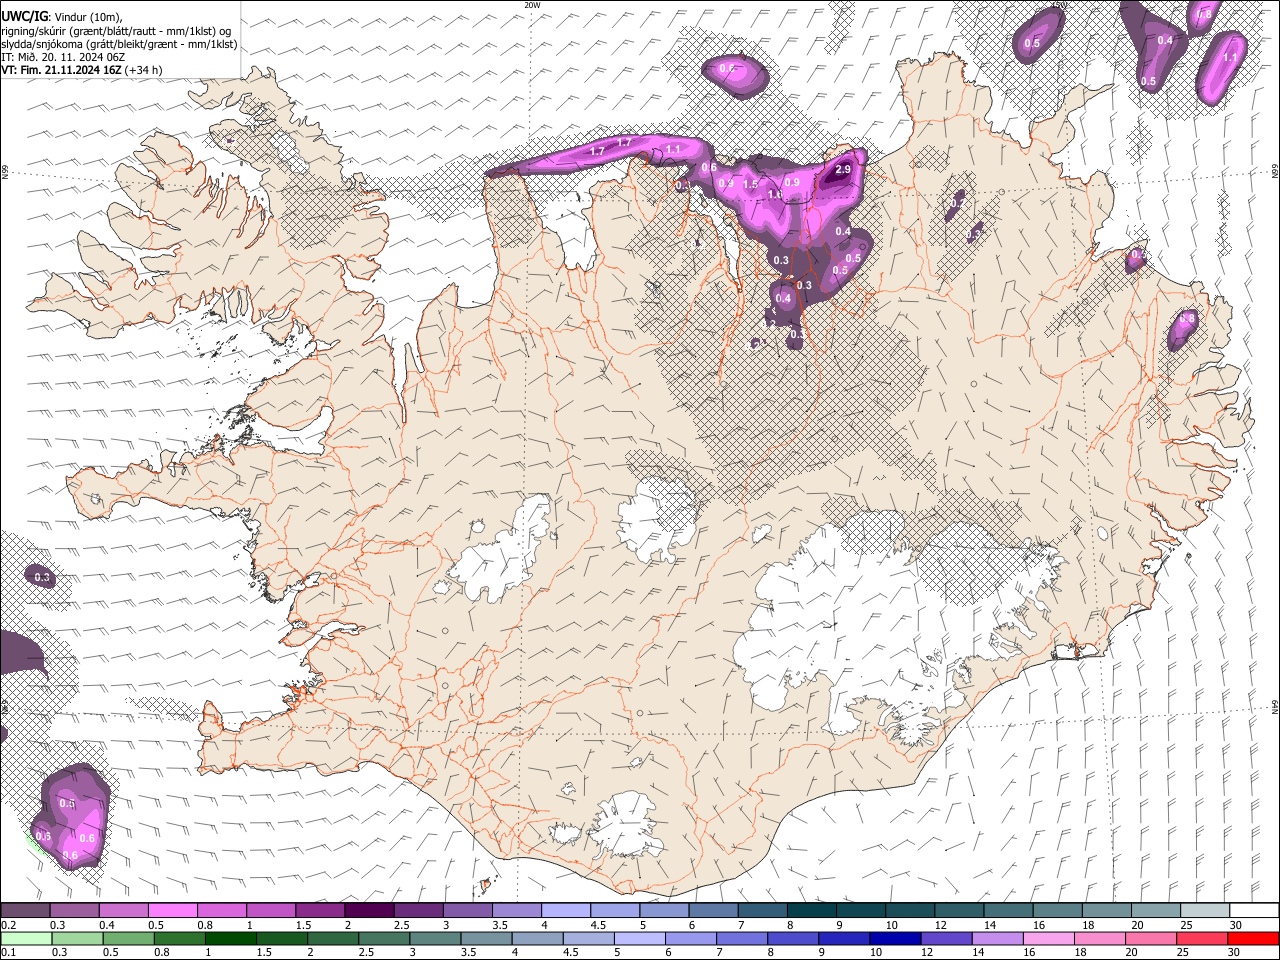Click the 'rigning/skúrir' legend description line

pos(117,31)
